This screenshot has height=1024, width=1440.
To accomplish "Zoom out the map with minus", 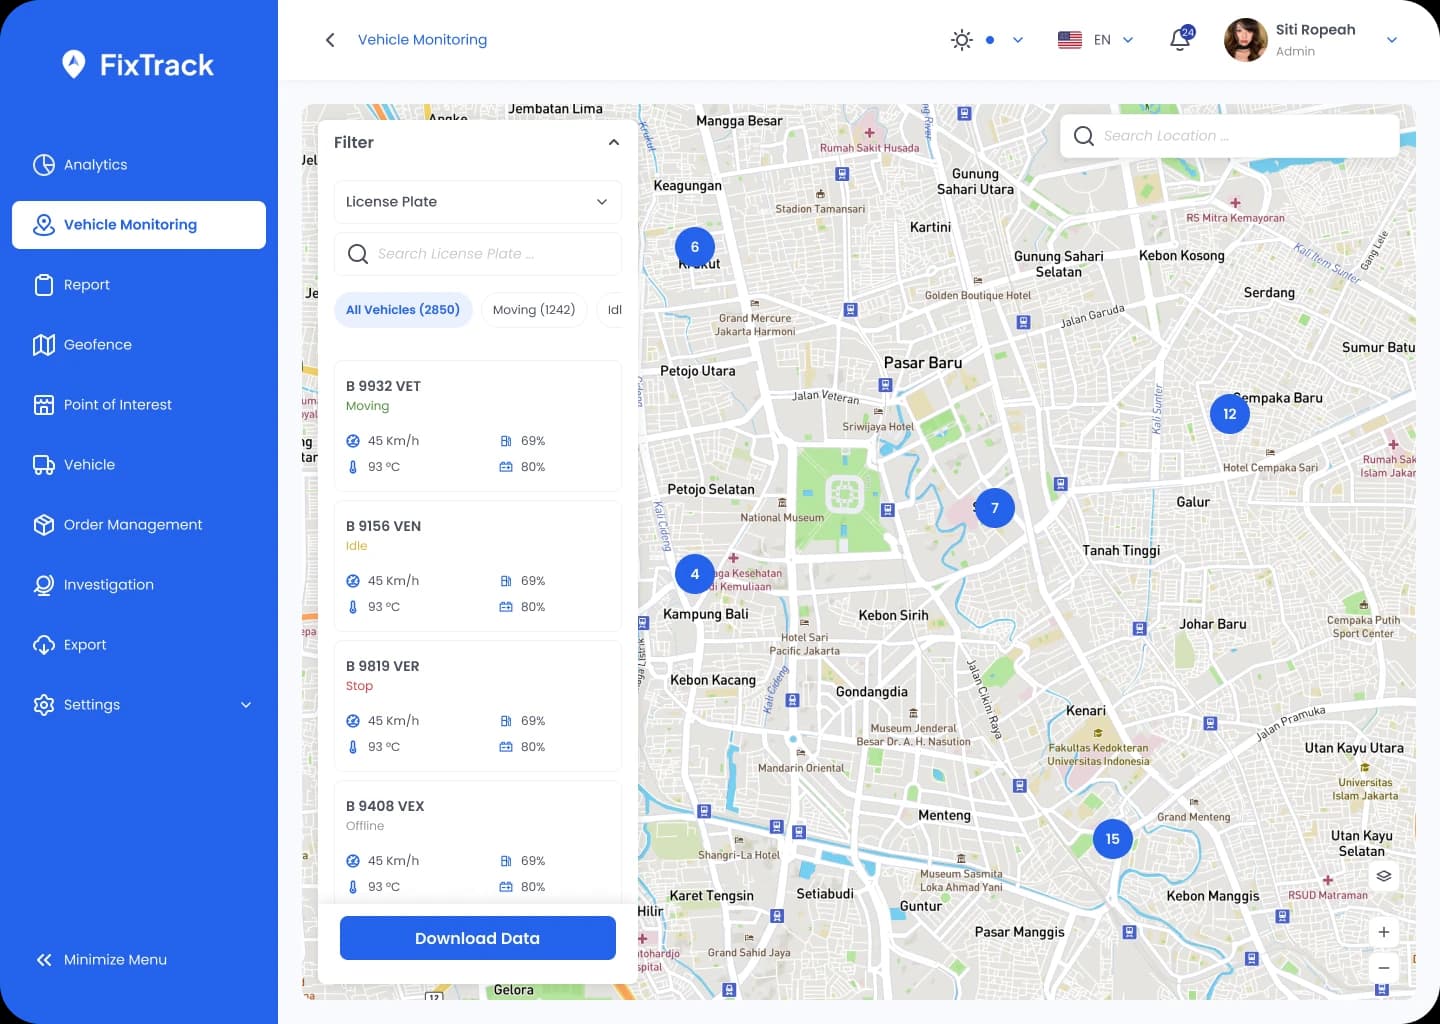I will (x=1384, y=968).
